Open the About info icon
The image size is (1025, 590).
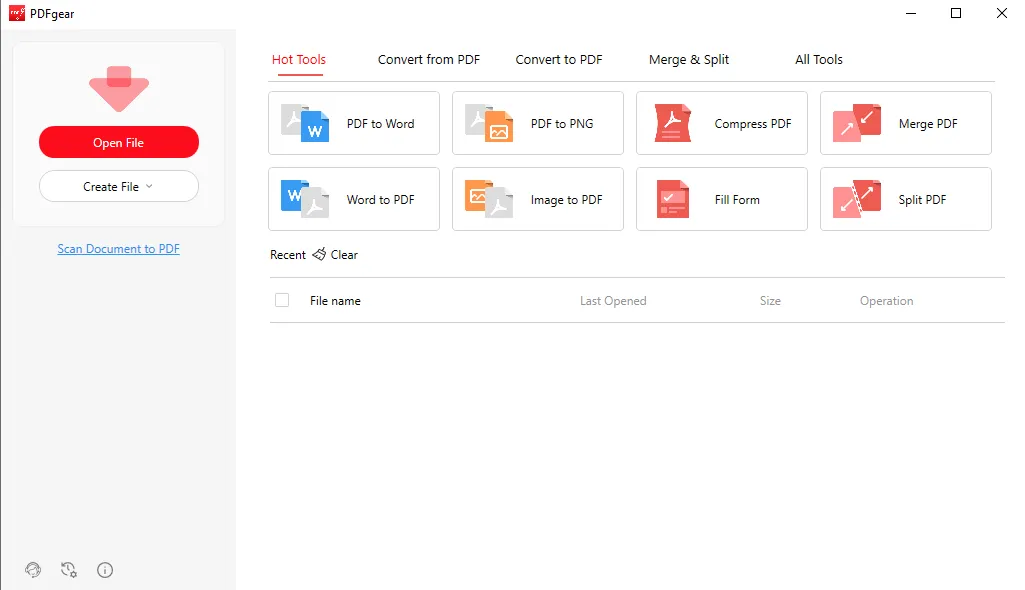pos(105,570)
